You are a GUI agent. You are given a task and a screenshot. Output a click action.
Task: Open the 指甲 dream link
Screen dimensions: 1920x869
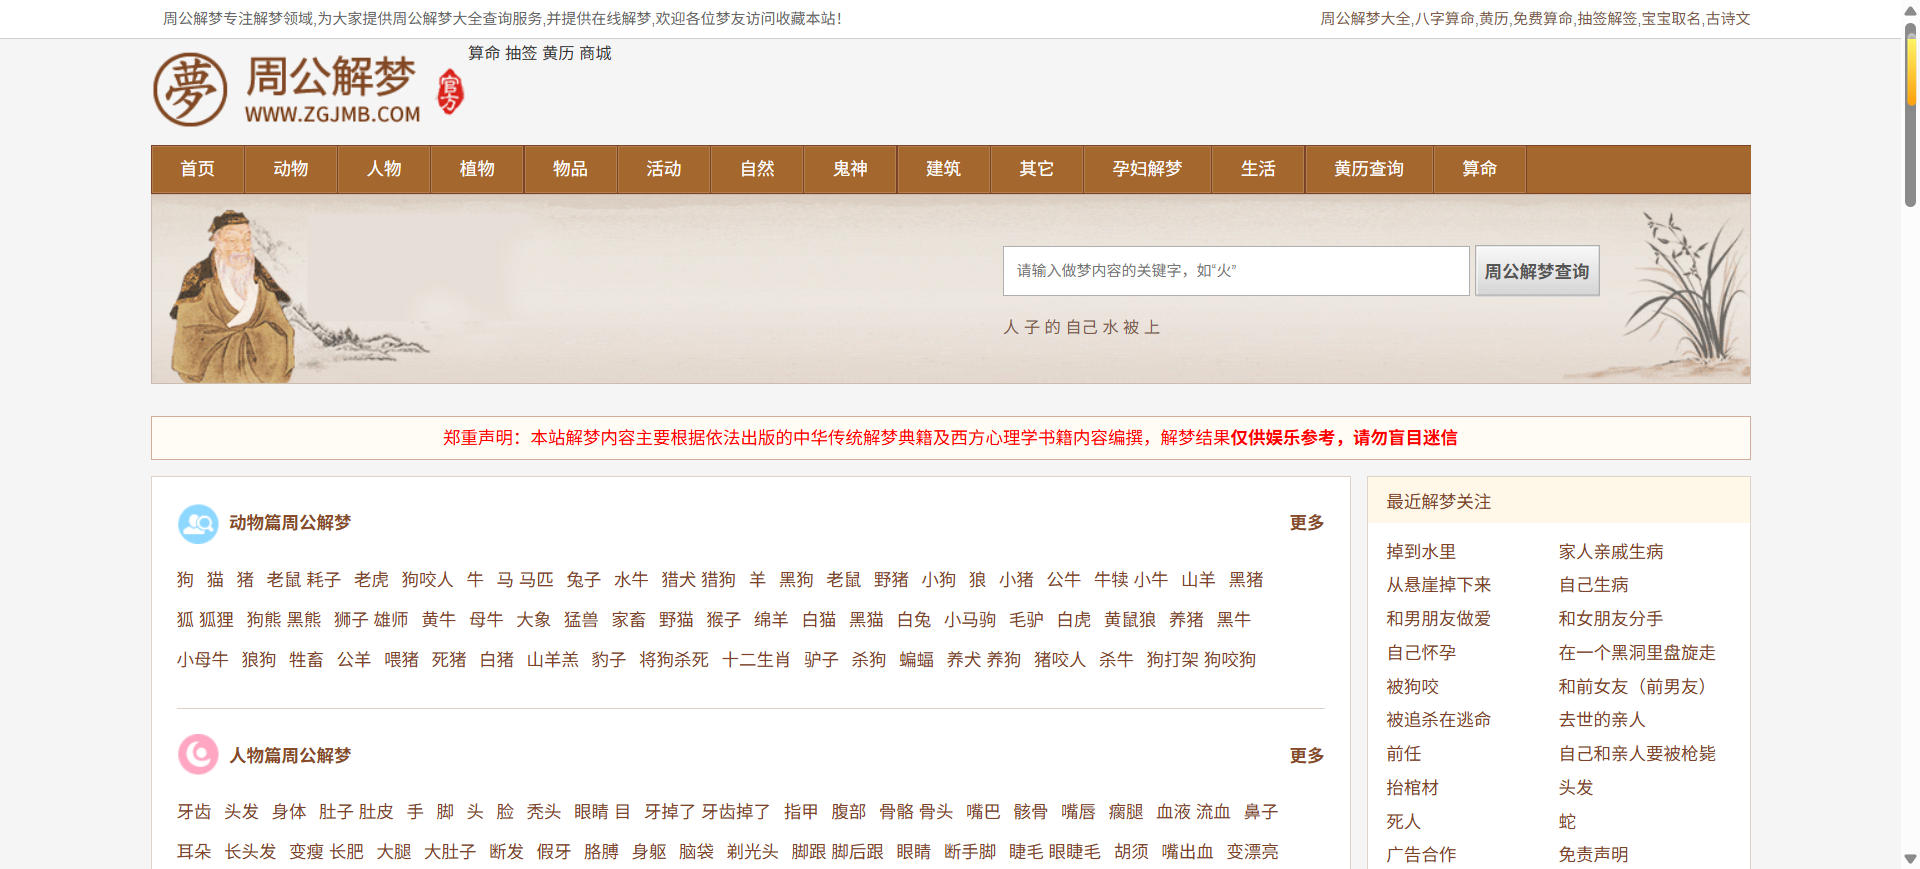tap(801, 812)
